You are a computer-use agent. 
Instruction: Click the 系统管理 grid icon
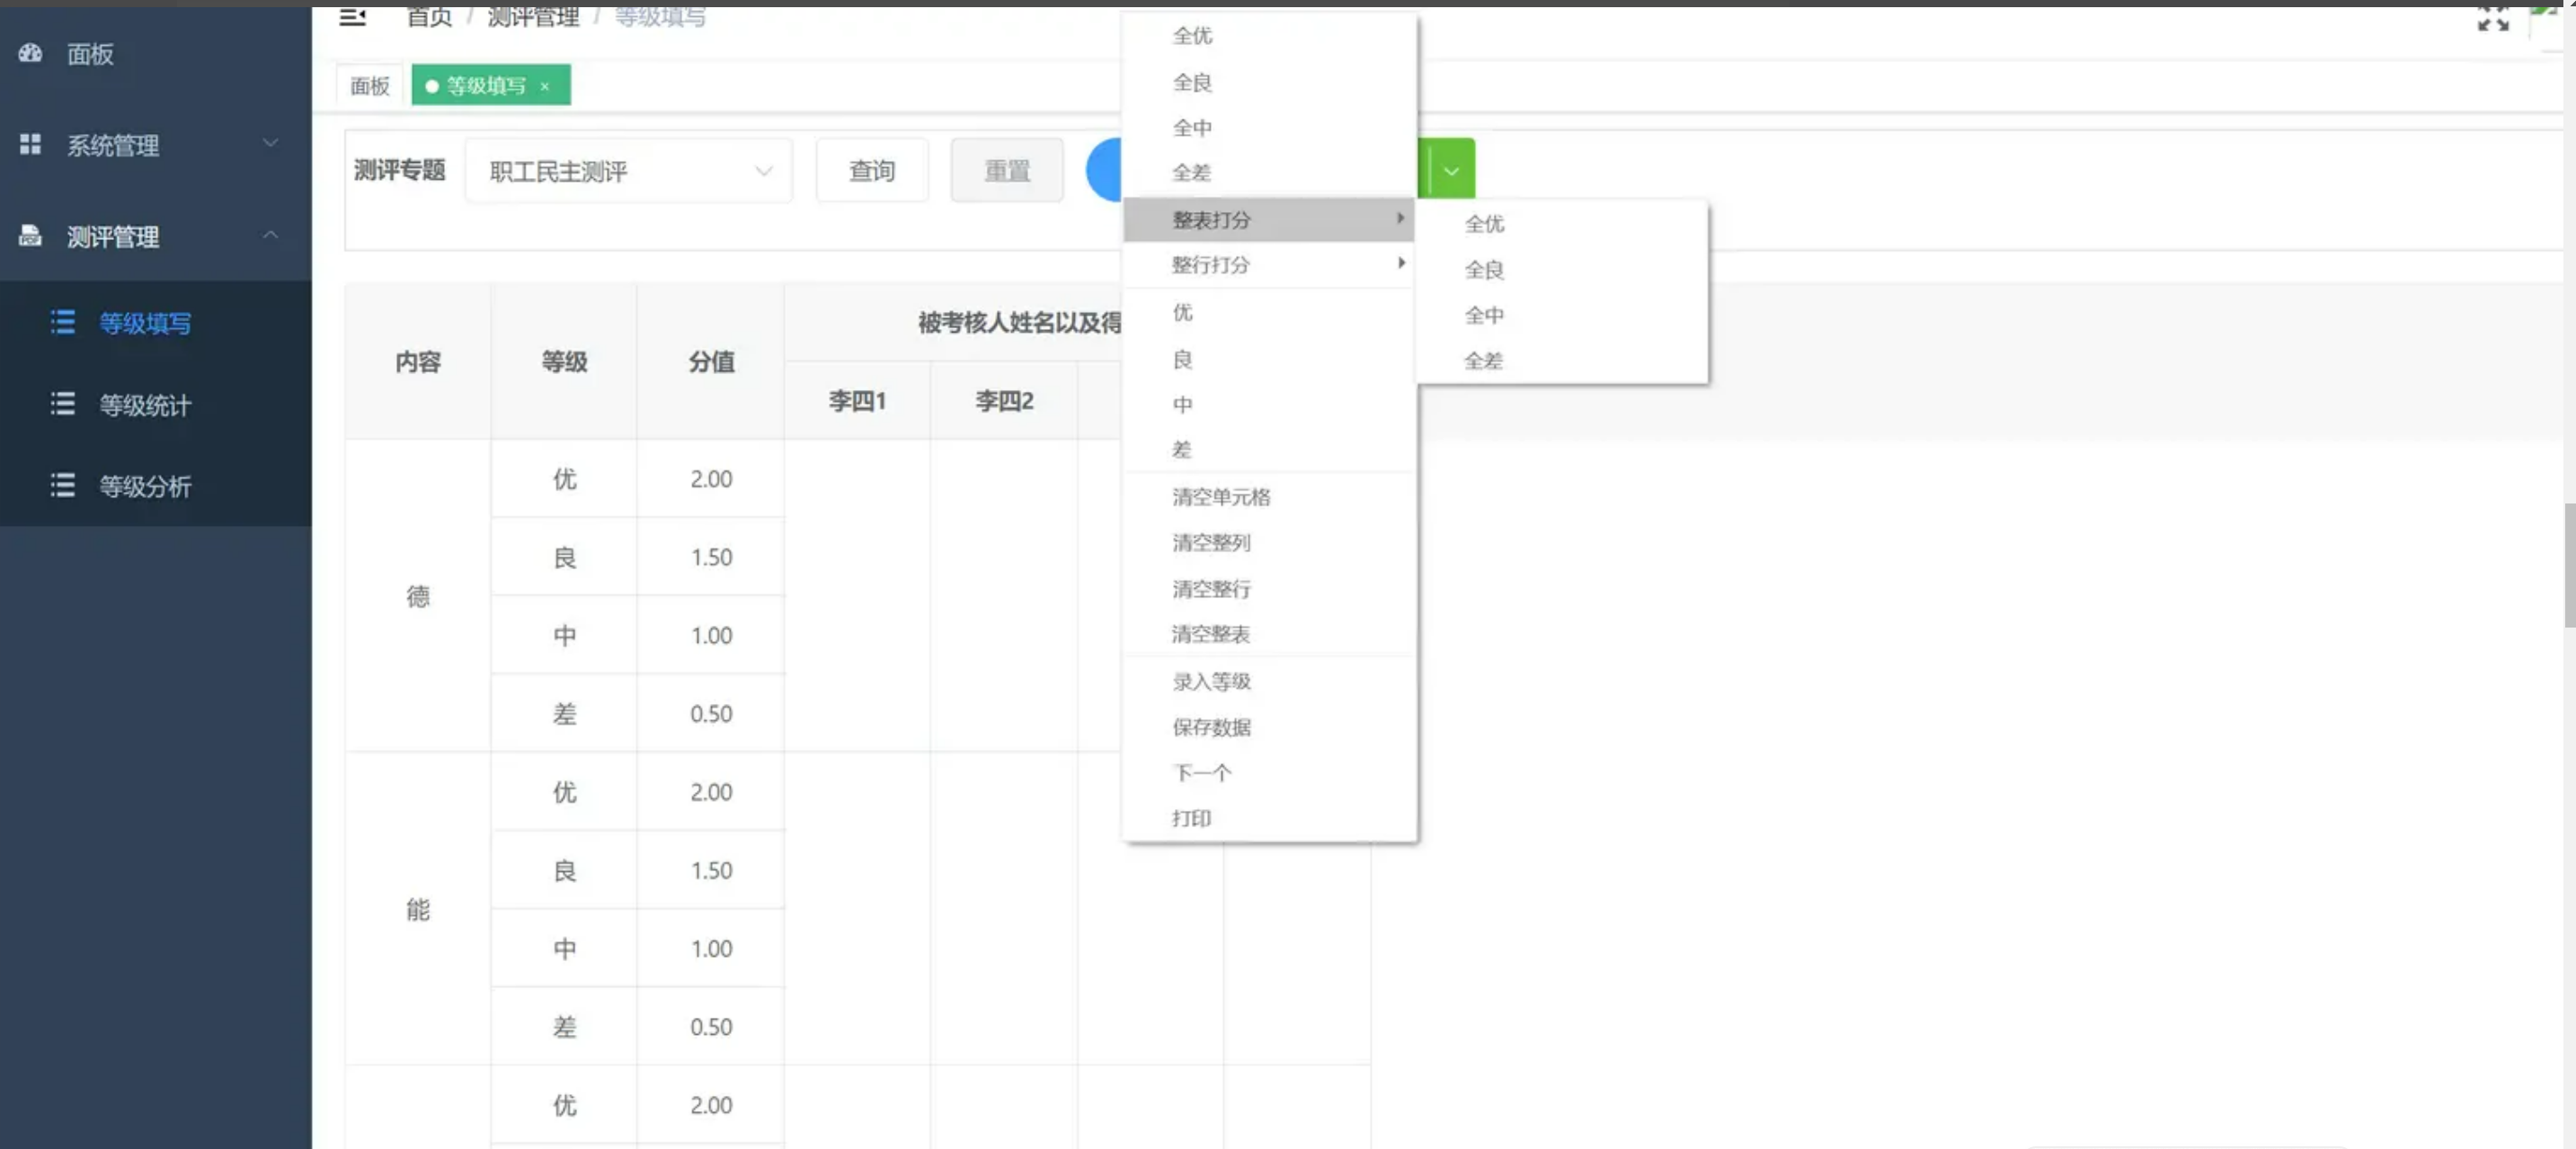30,143
